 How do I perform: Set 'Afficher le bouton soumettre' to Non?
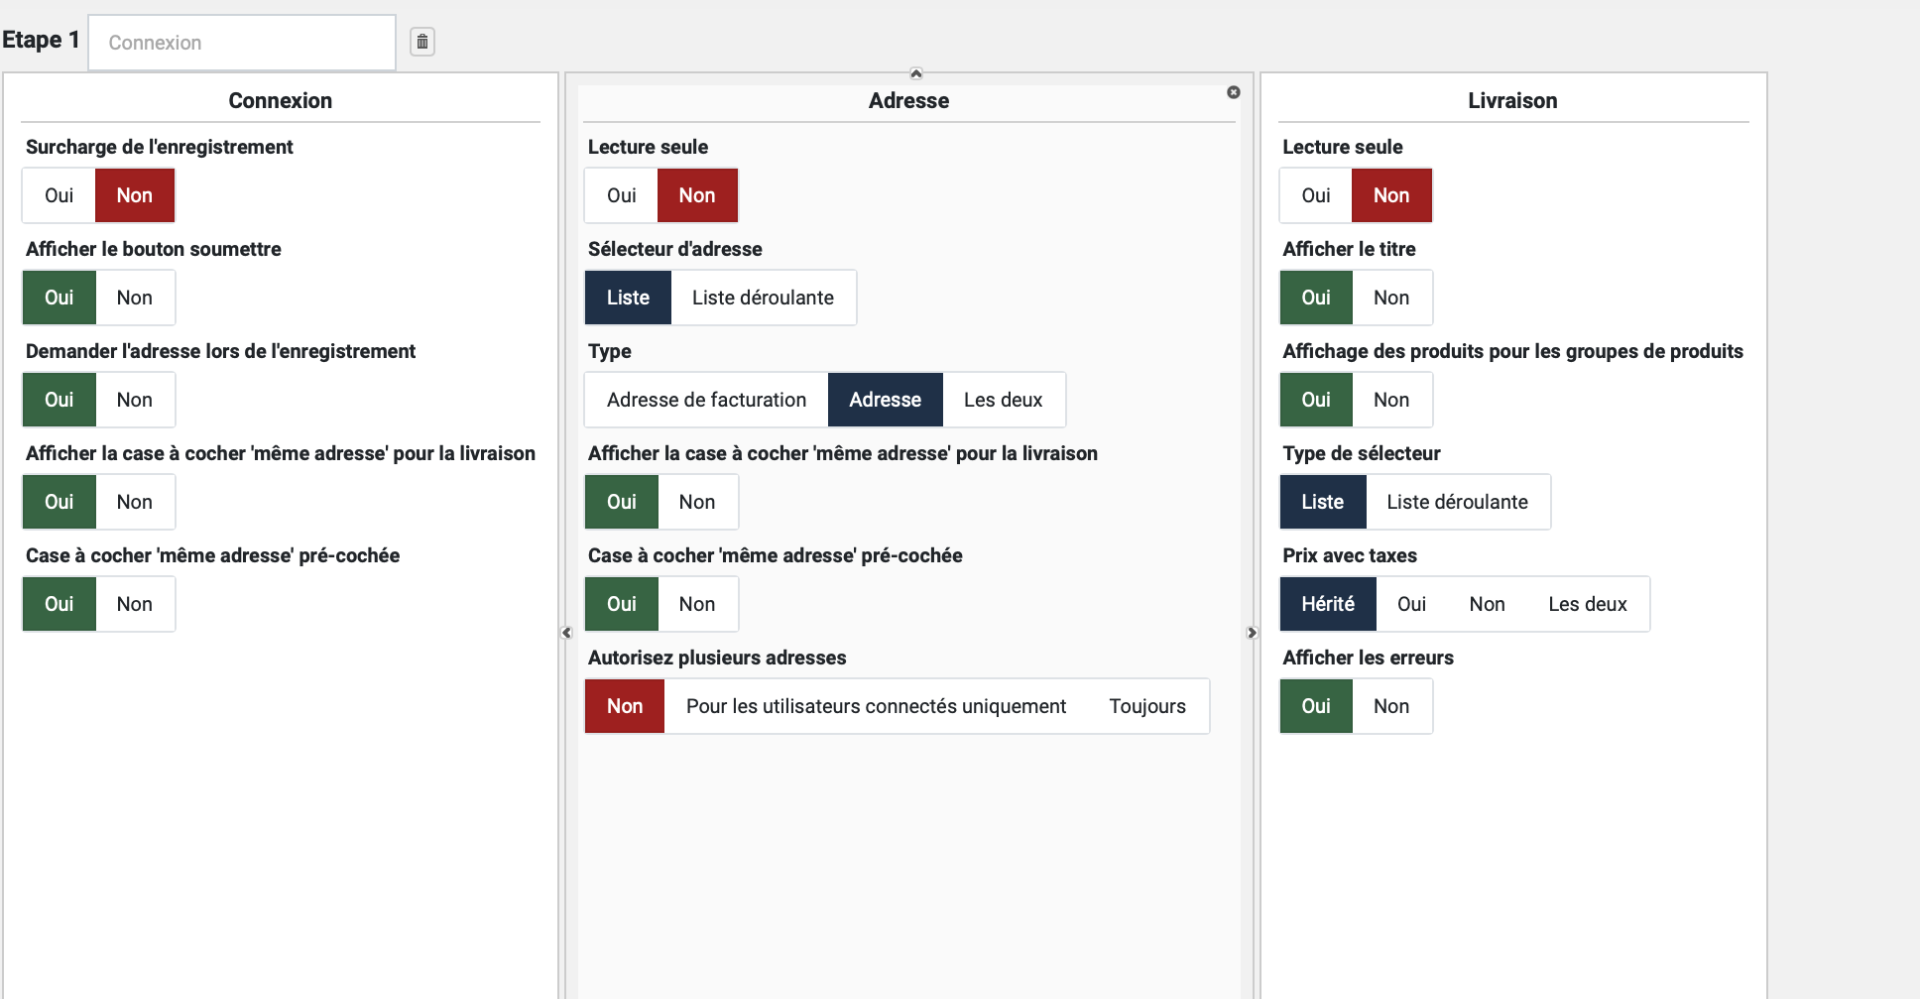click(134, 298)
